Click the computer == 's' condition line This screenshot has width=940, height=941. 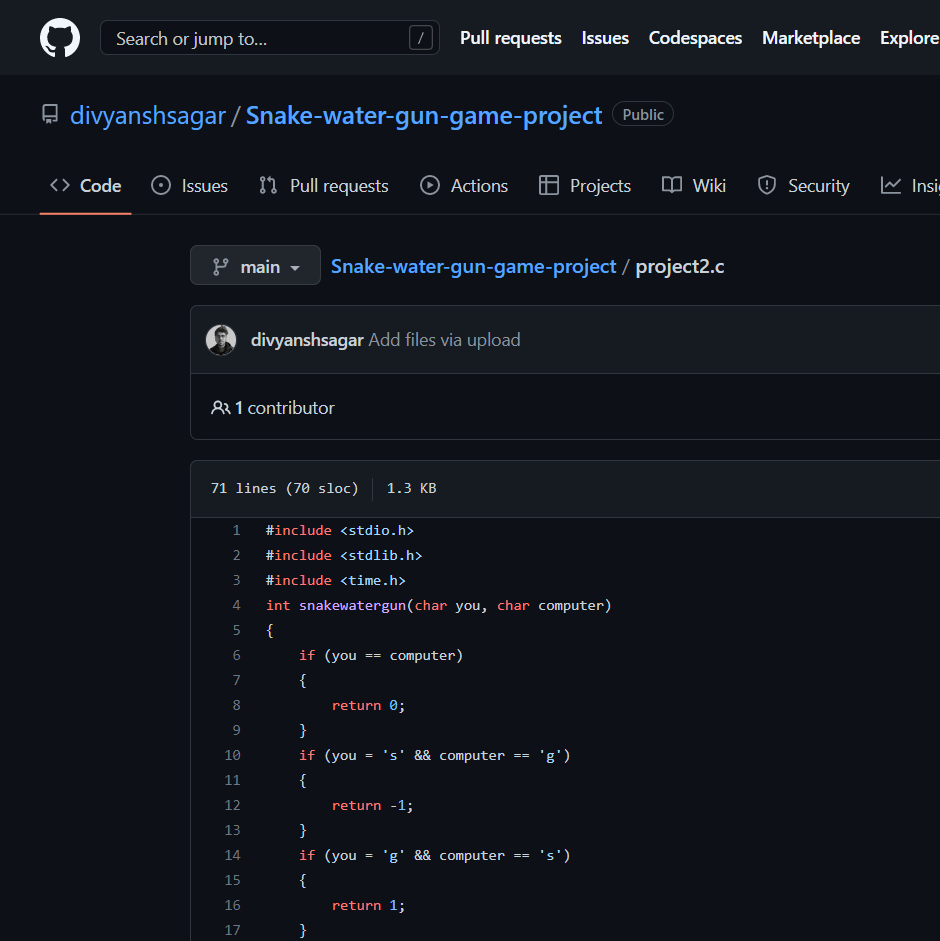(435, 855)
